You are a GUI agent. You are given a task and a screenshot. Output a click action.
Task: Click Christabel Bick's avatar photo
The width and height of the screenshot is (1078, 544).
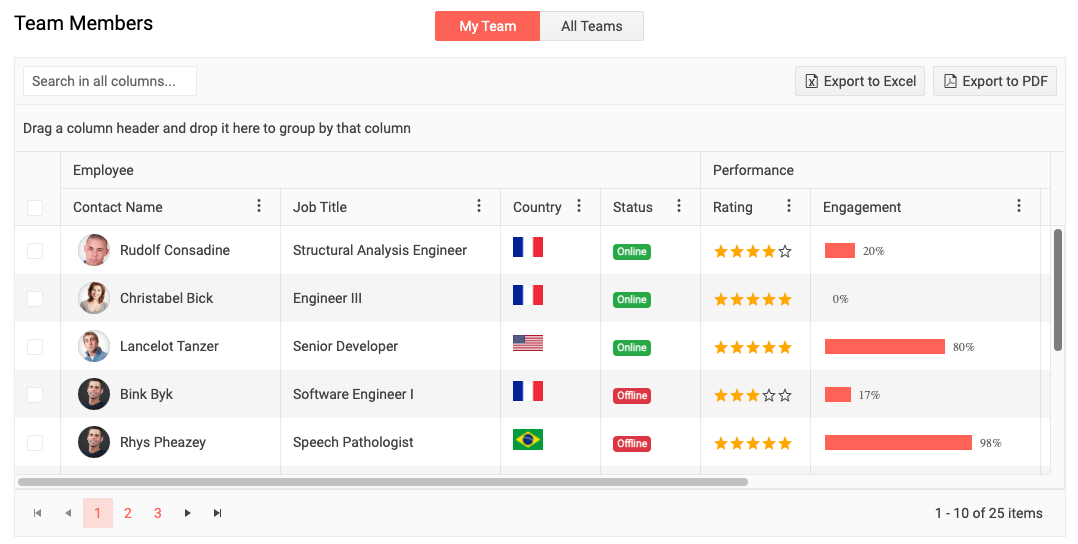click(94, 298)
